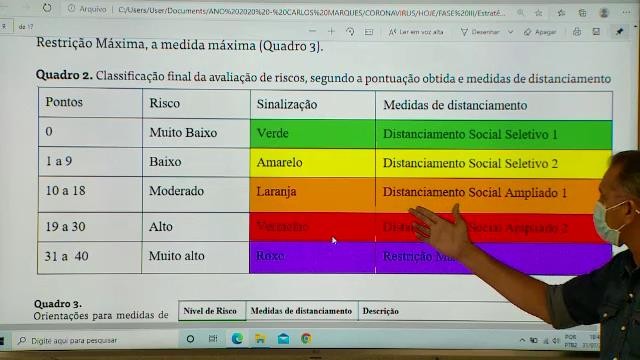Open File Explorer from taskbar

[260, 338]
